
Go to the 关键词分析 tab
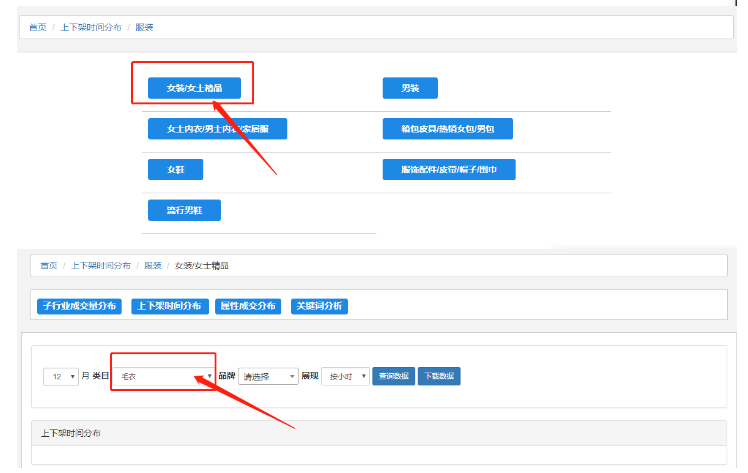pyautogui.click(x=319, y=306)
